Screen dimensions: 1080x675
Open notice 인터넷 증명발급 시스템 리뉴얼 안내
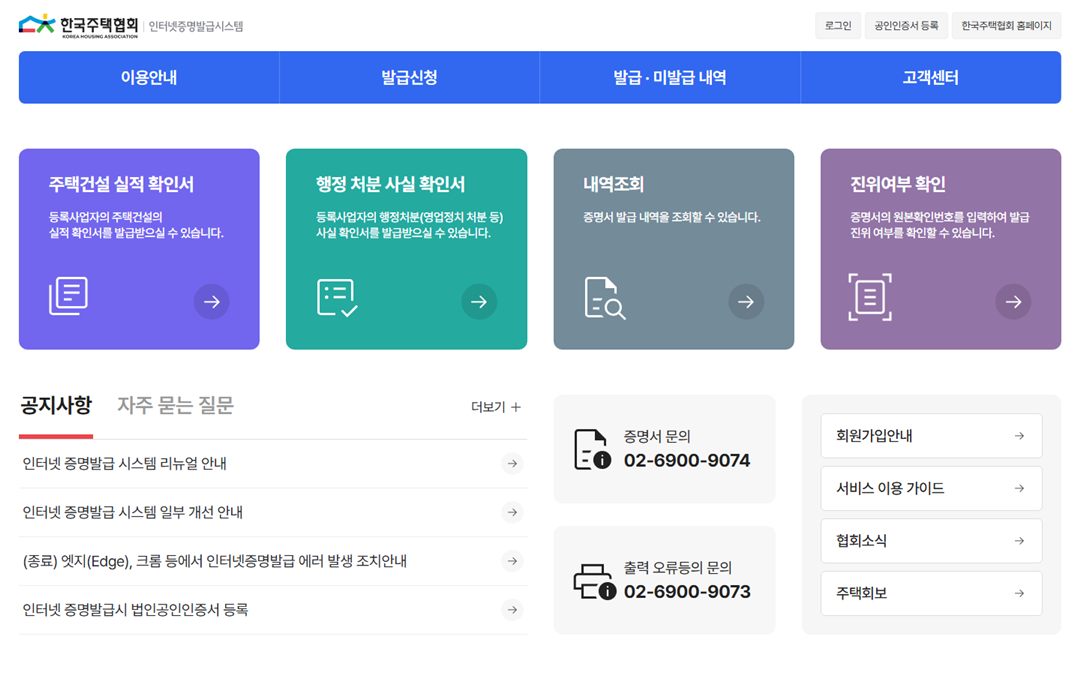[125, 464]
